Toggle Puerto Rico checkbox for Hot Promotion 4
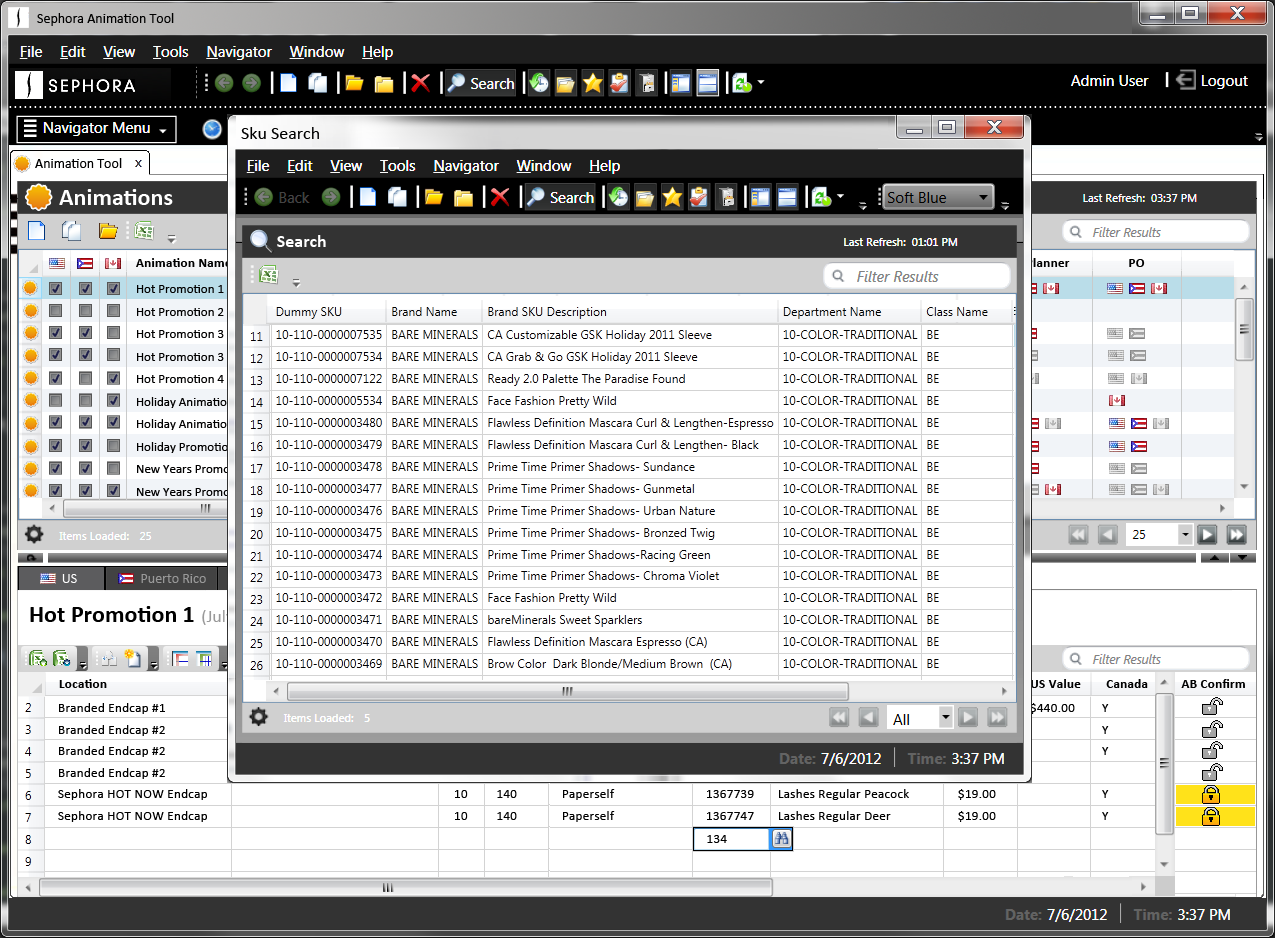Viewport: 1275px width, 938px height. 85,378
